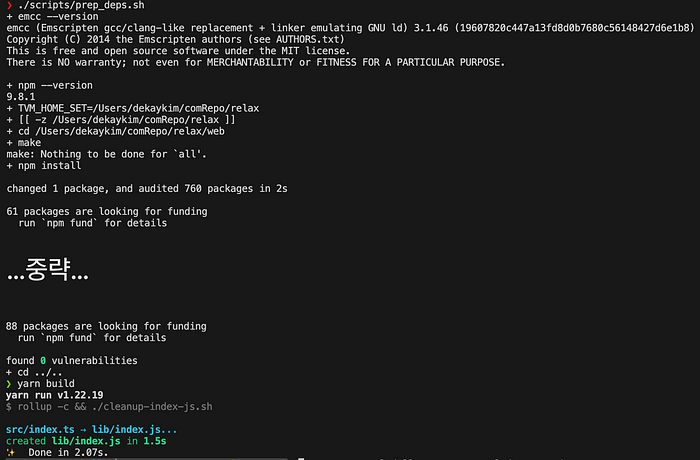
Task: Click the npm version number 9.8.1
Action: pos(21,96)
